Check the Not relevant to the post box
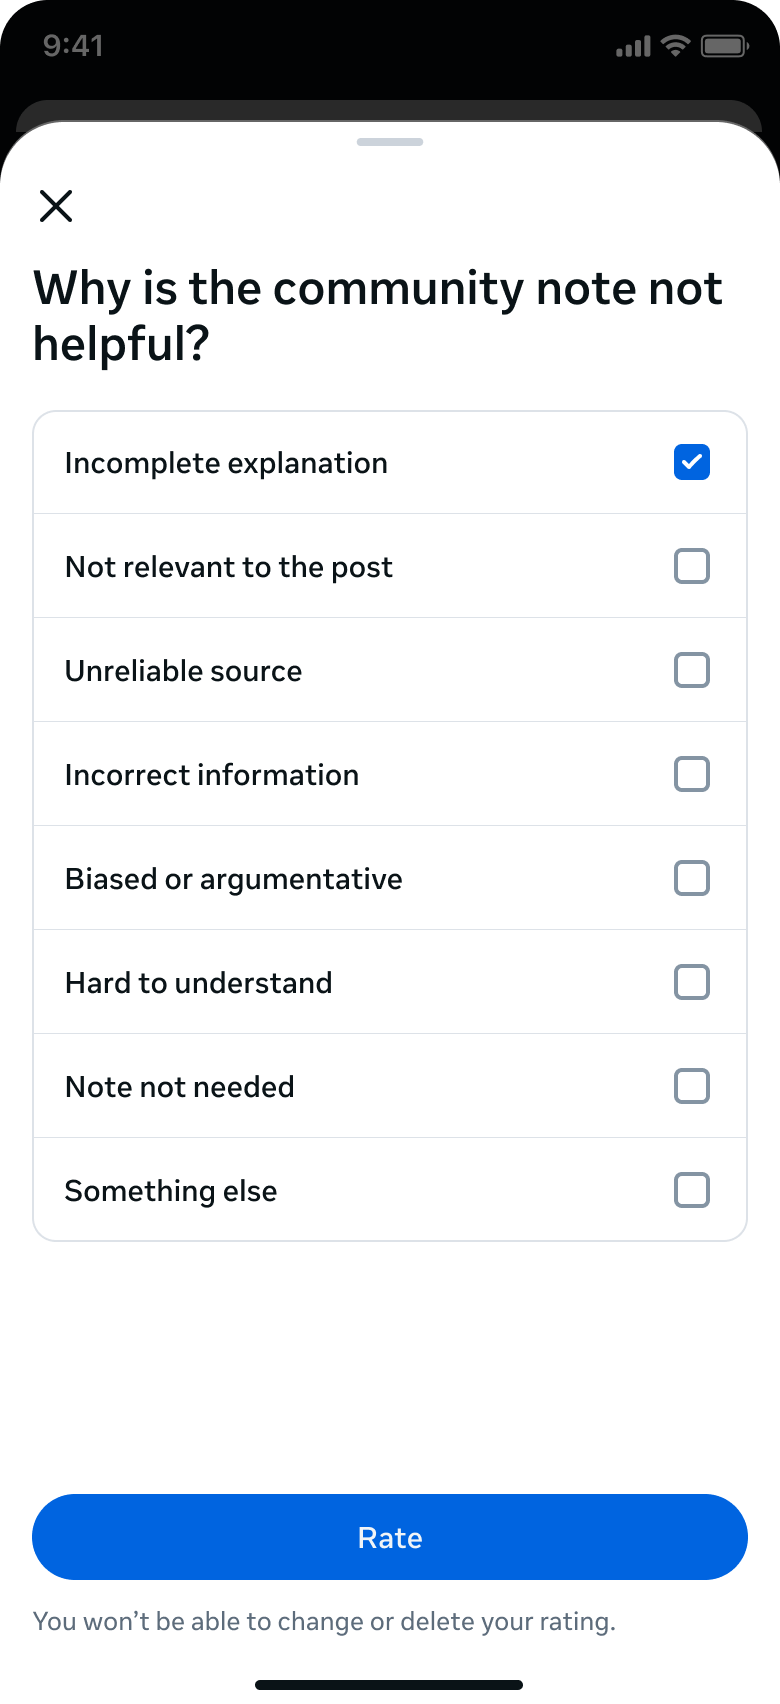The image size is (780, 1704). point(692,567)
